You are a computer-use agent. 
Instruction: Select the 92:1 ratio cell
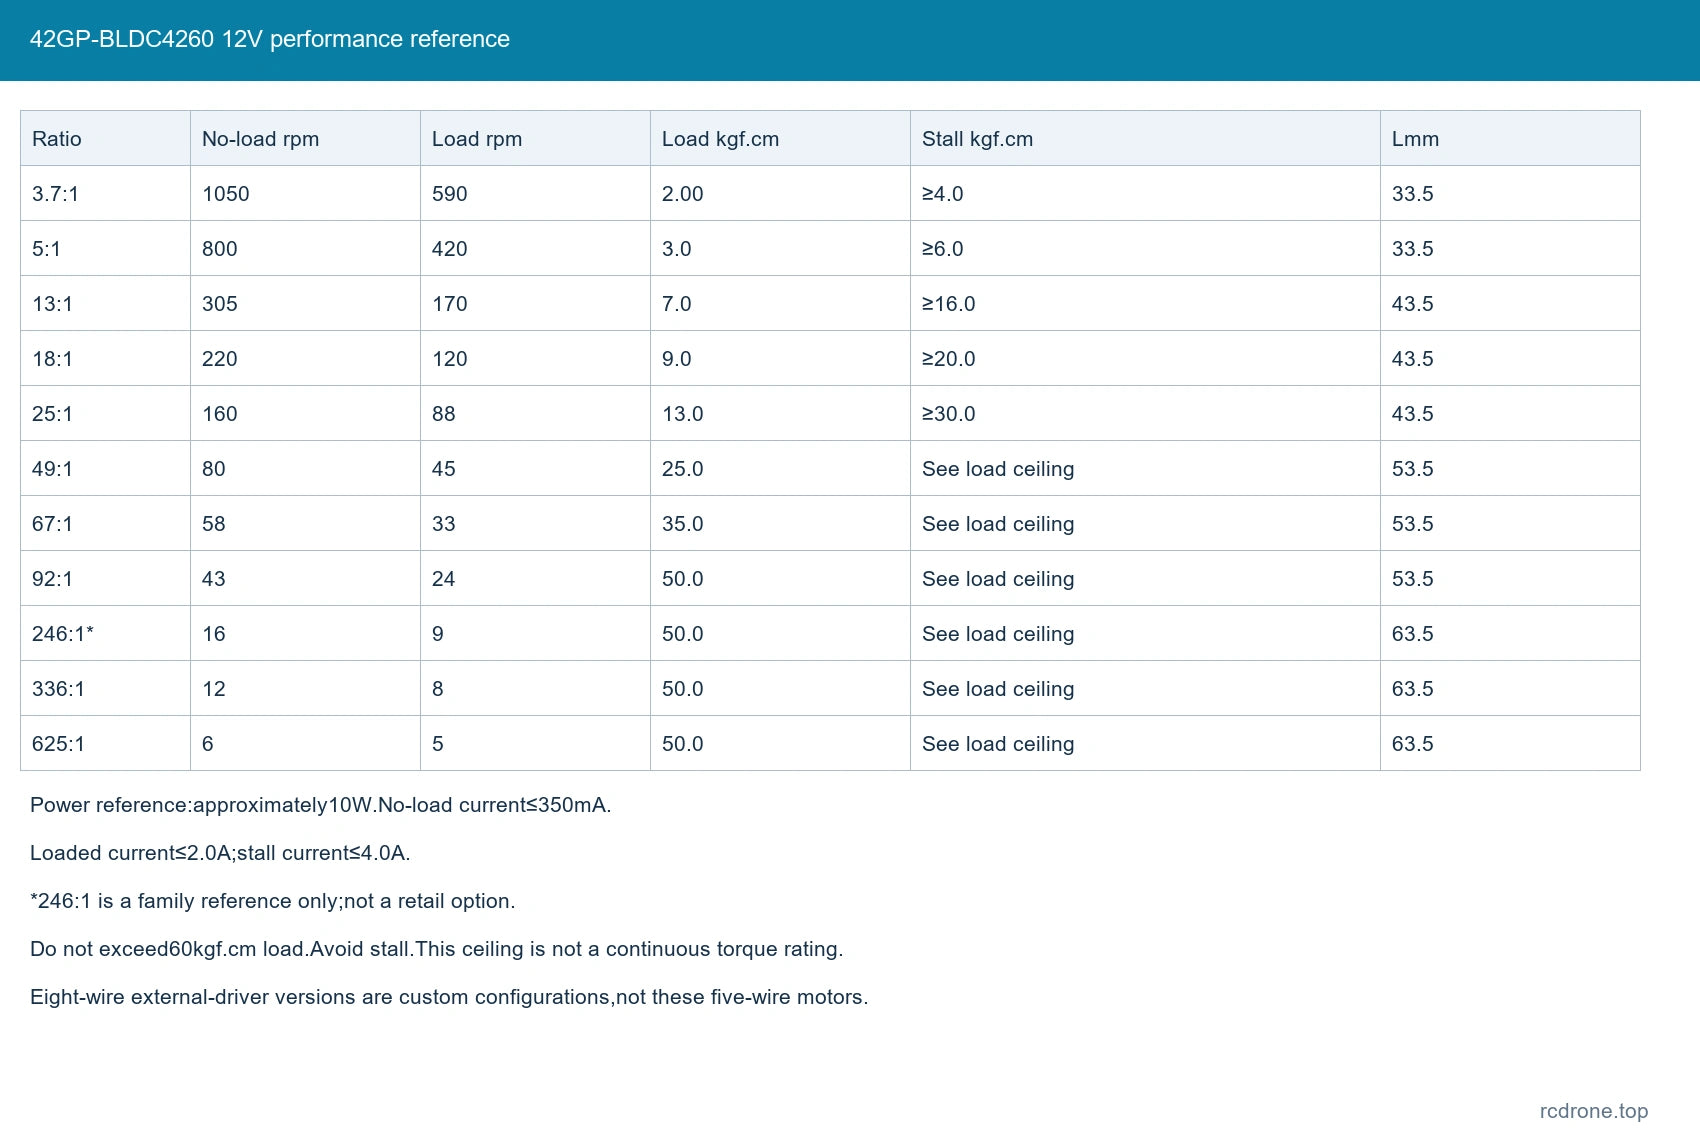[105, 578]
